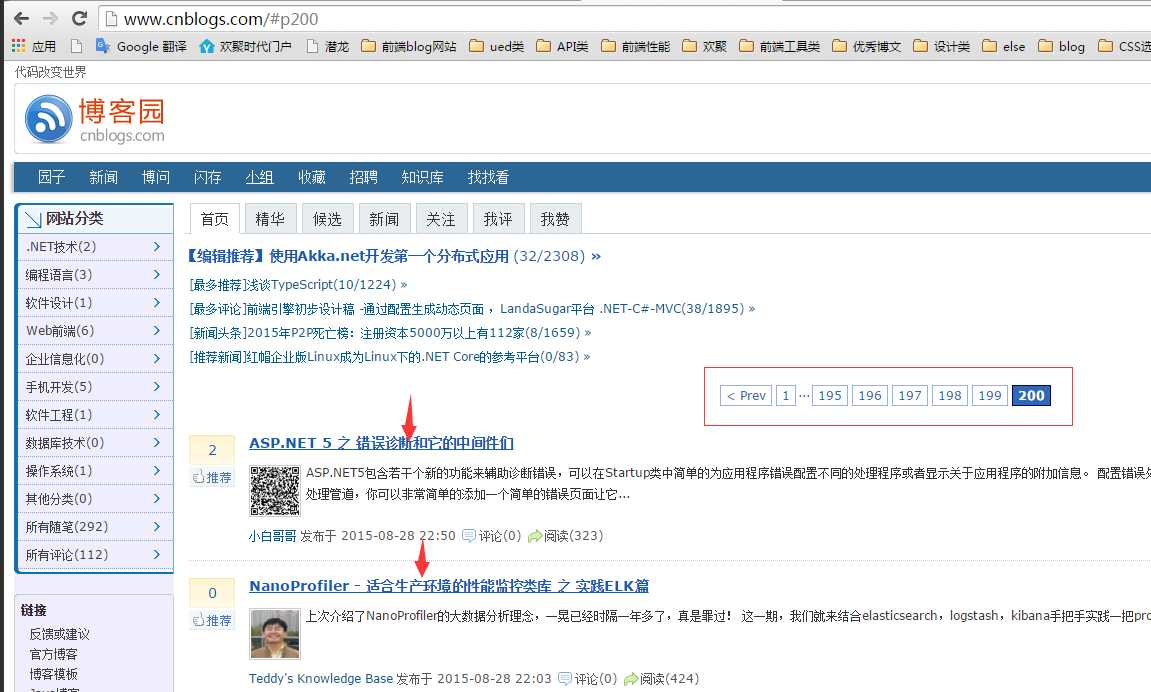Image resolution: width=1151 pixels, height=692 pixels.
Task: Expand the .NET技术(2) category arrow
Action: (156, 247)
